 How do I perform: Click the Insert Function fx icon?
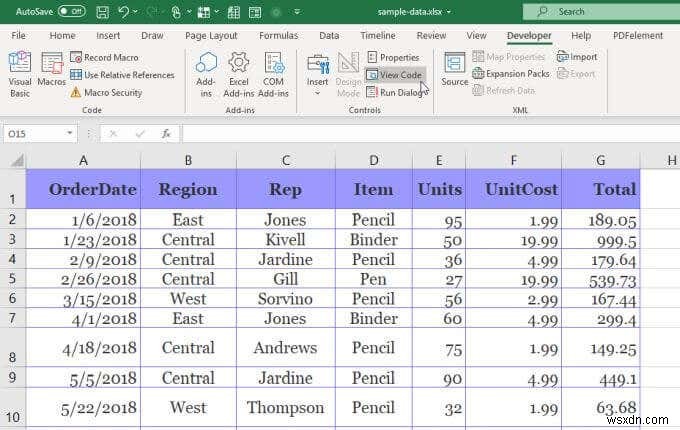pos(166,134)
